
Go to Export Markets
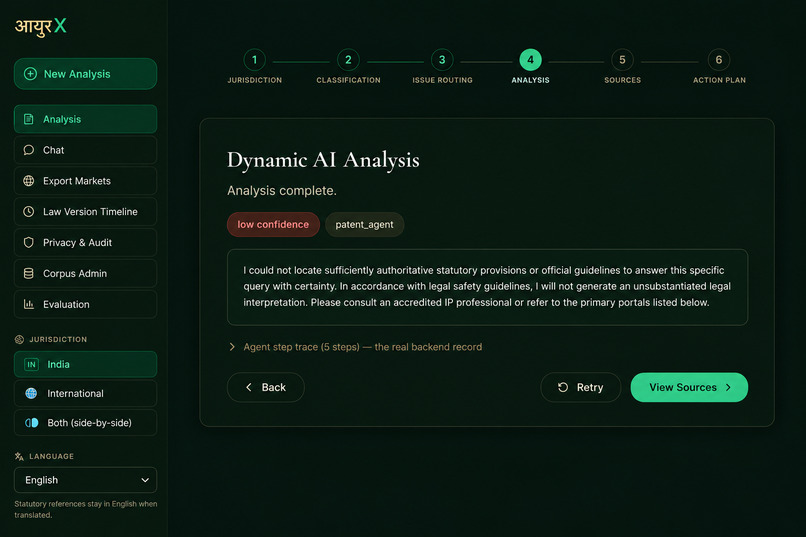(x=85, y=181)
